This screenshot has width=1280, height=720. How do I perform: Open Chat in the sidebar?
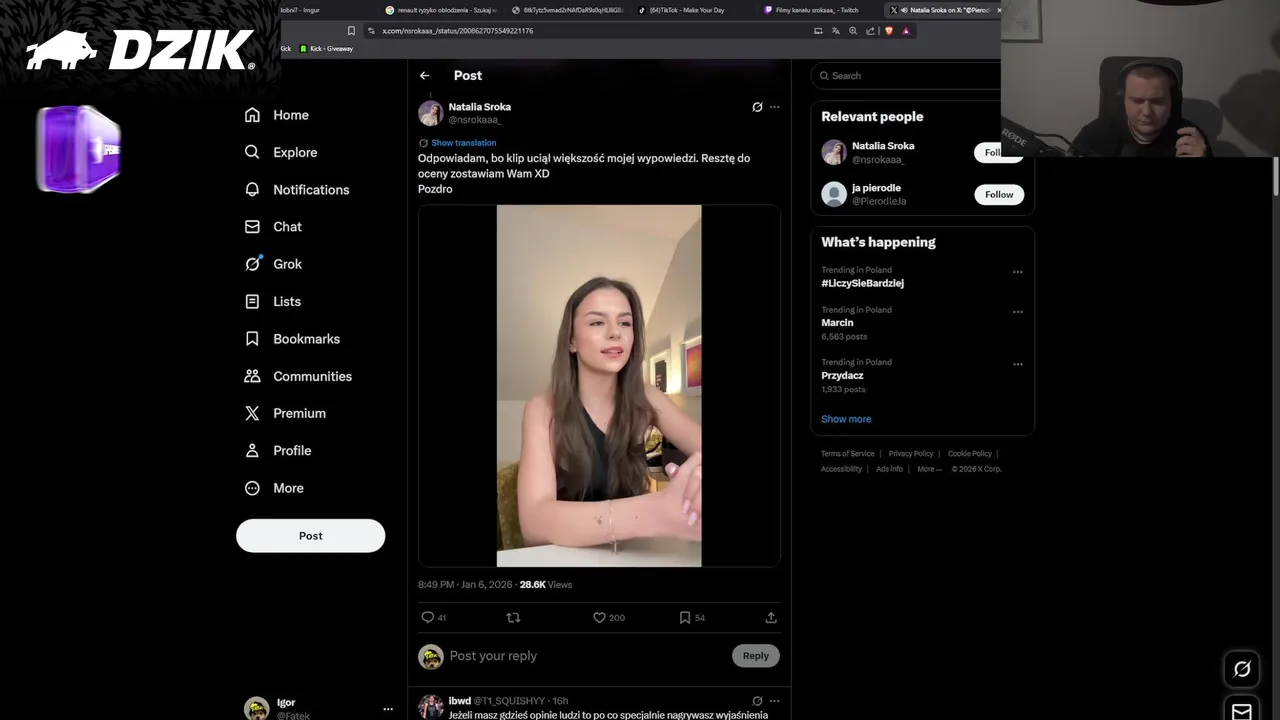tap(273, 227)
